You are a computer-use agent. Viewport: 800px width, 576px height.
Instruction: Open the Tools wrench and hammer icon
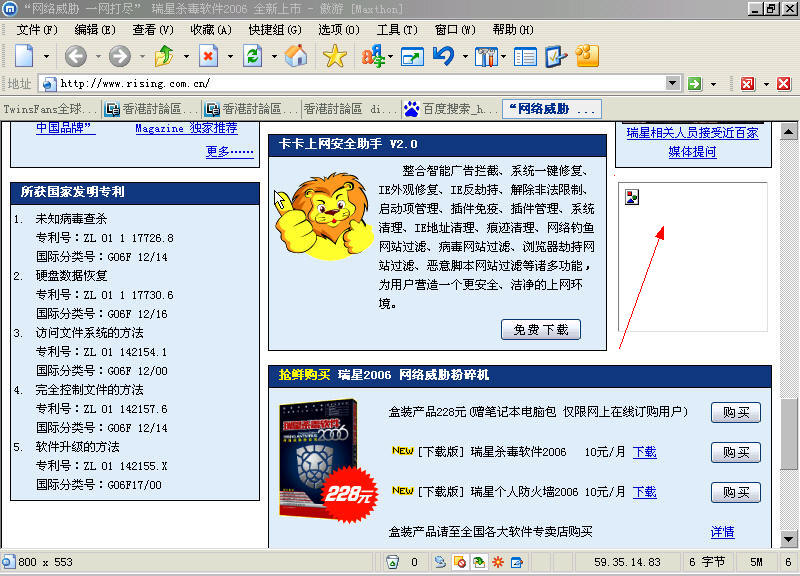click(486, 57)
